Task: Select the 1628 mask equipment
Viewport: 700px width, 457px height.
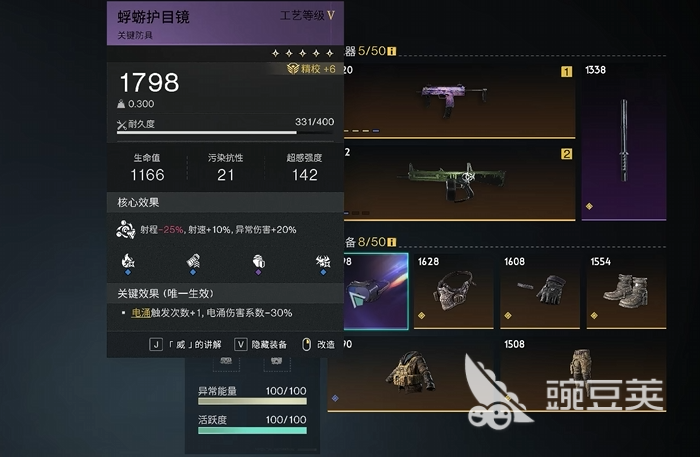Action: (454, 291)
